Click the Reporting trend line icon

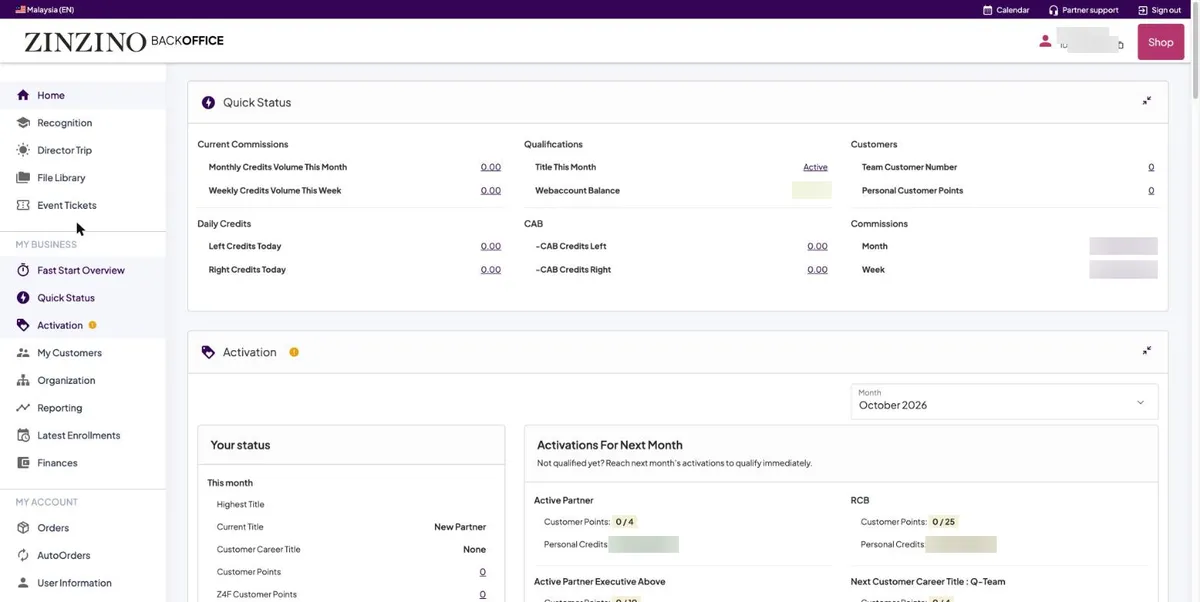pyautogui.click(x=23, y=408)
